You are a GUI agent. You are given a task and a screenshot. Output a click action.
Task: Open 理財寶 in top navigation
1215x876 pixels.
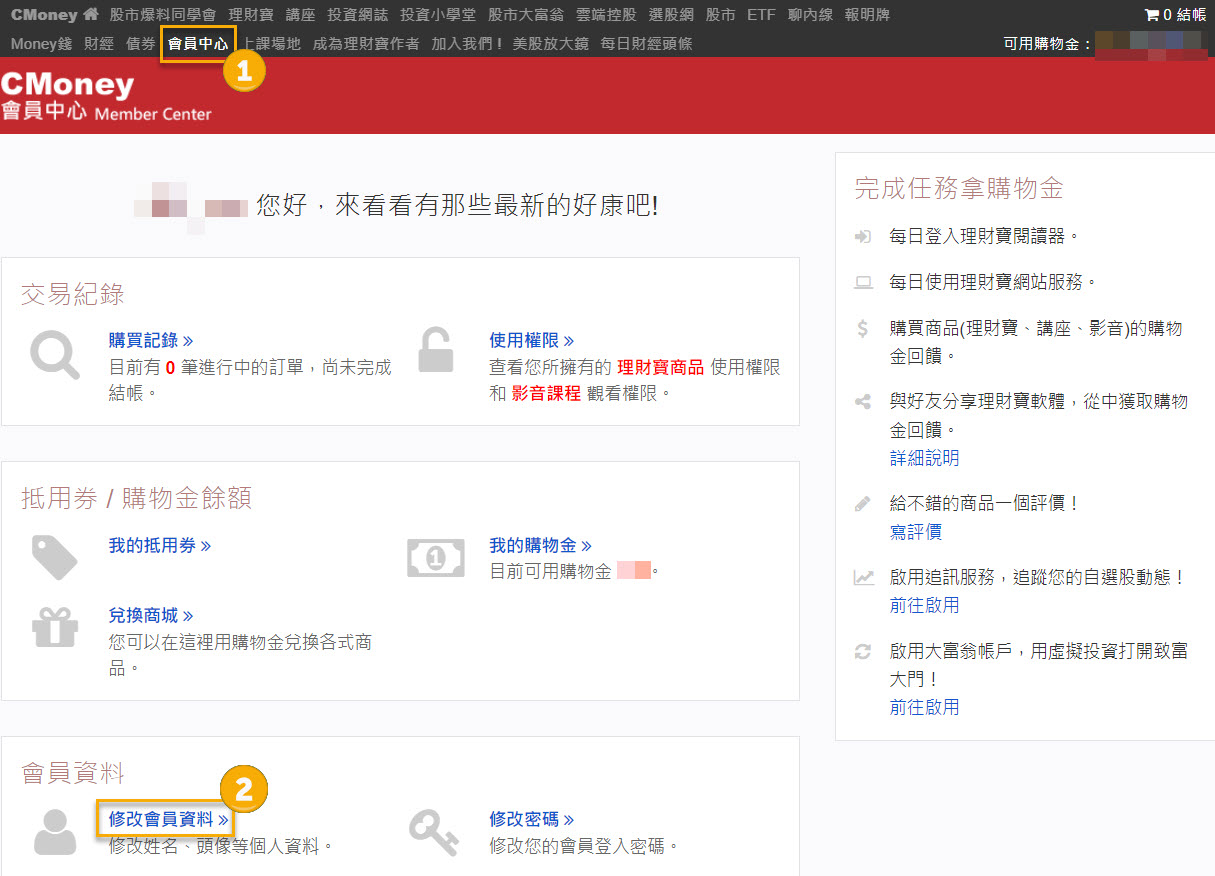click(250, 15)
